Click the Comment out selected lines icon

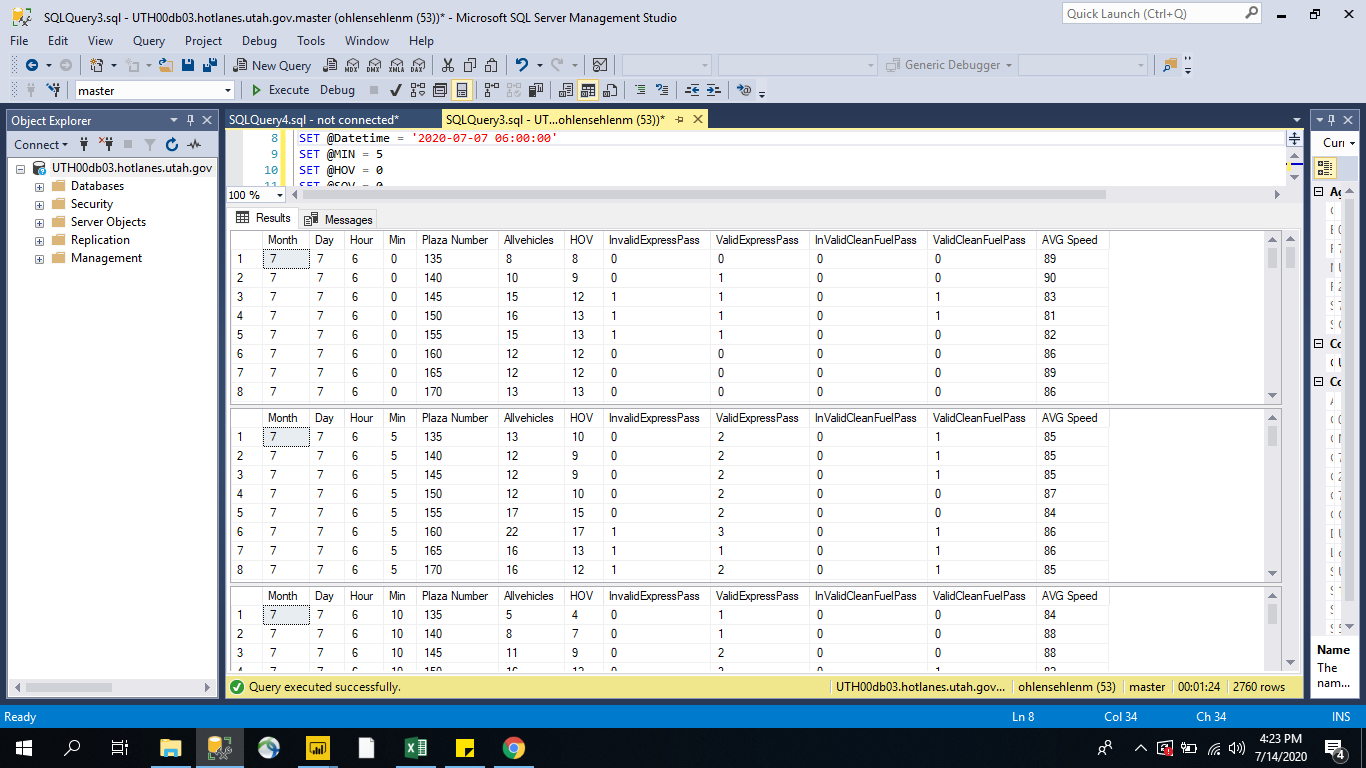(640, 90)
